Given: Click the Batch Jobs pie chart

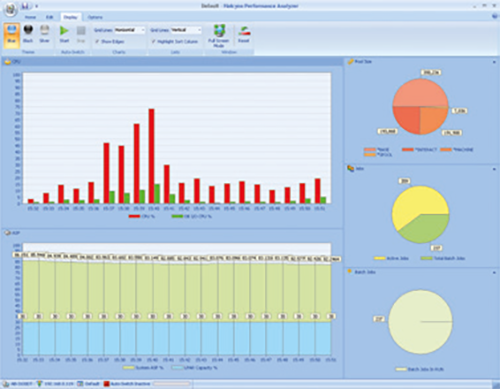Looking at the screenshot, I should coord(420,322).
